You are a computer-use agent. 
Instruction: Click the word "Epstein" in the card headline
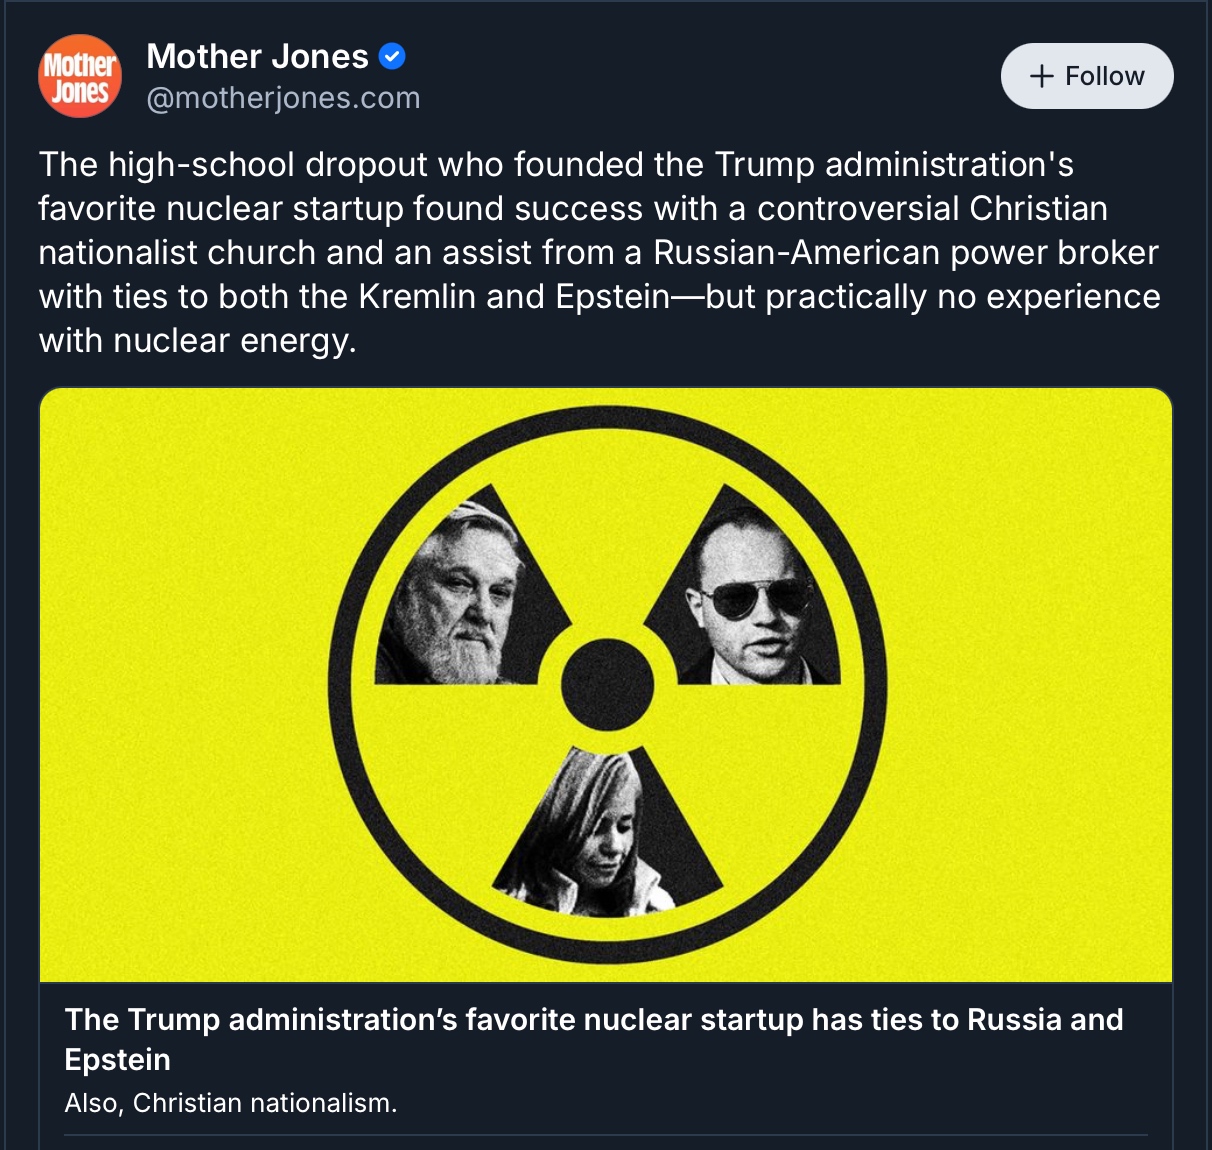point(117,1060)
